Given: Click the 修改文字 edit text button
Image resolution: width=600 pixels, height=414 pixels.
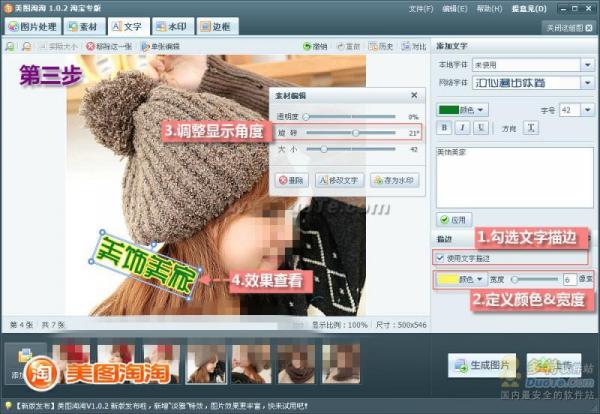Looking at the screenshot, I should pos(339,180).
